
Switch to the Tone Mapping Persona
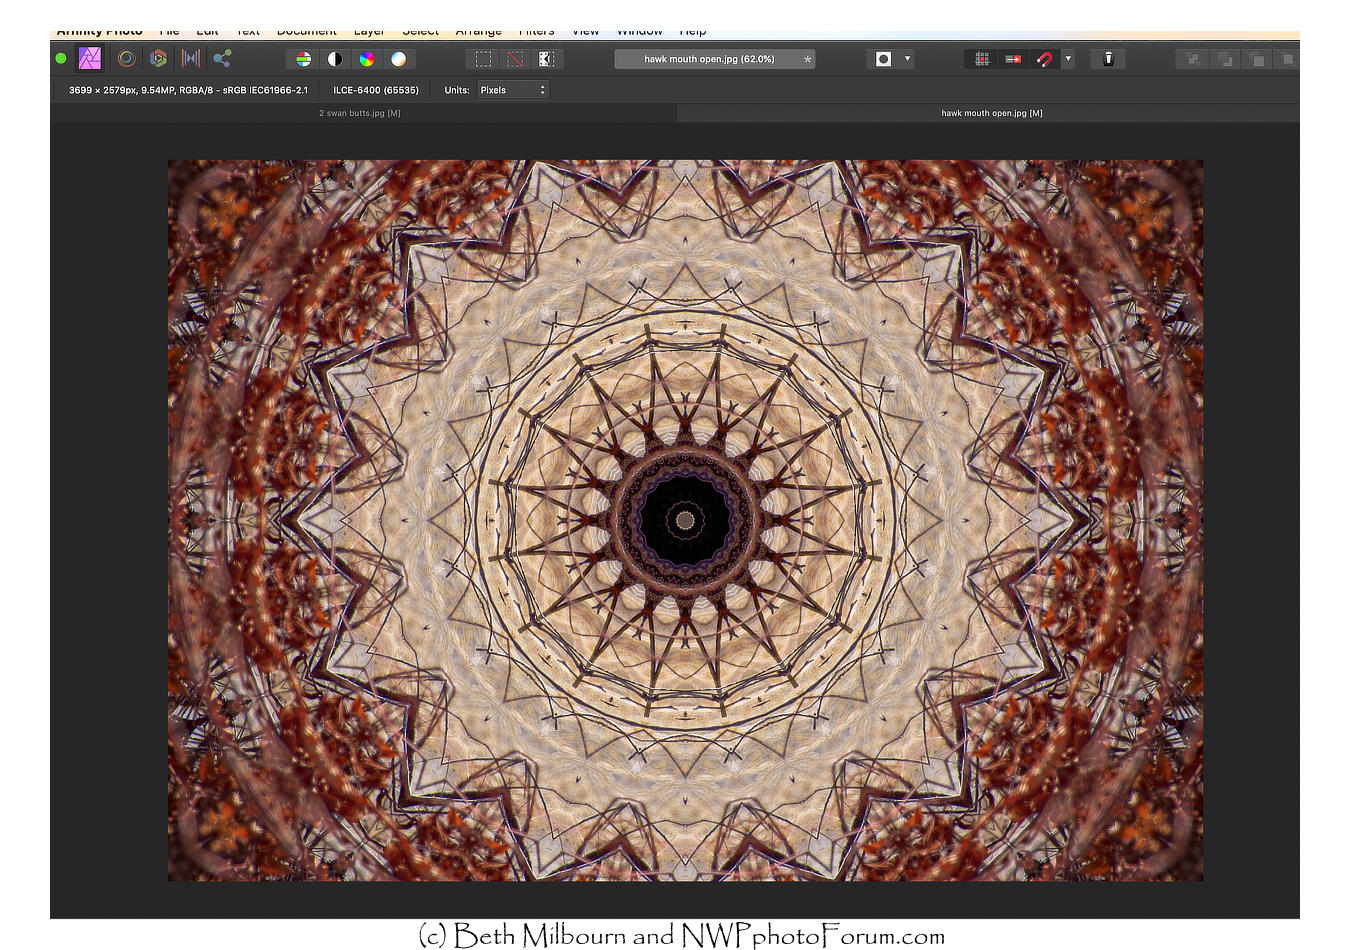click(x=190, y=59)
